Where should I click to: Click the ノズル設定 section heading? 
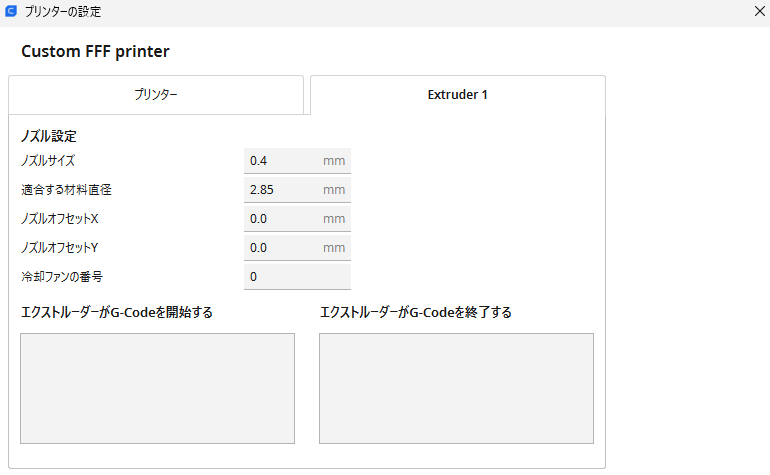(x=49, y=135)
